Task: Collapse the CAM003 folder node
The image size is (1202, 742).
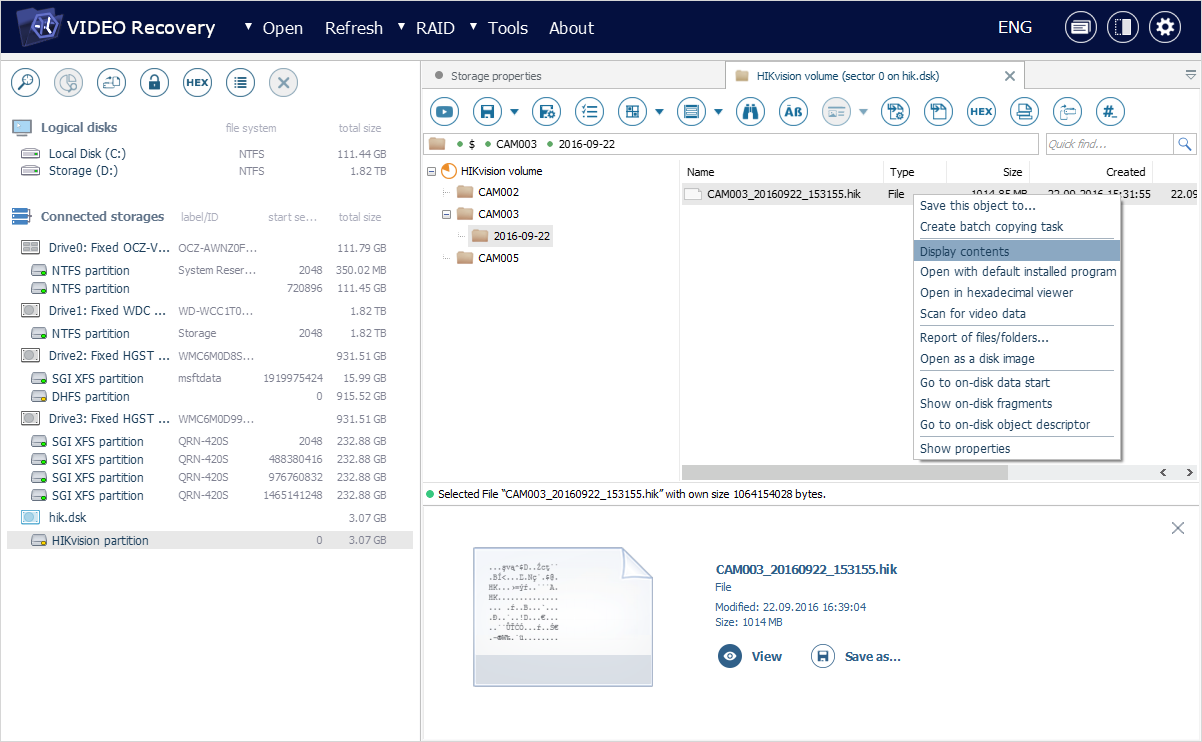Action: tap(447, 214)
